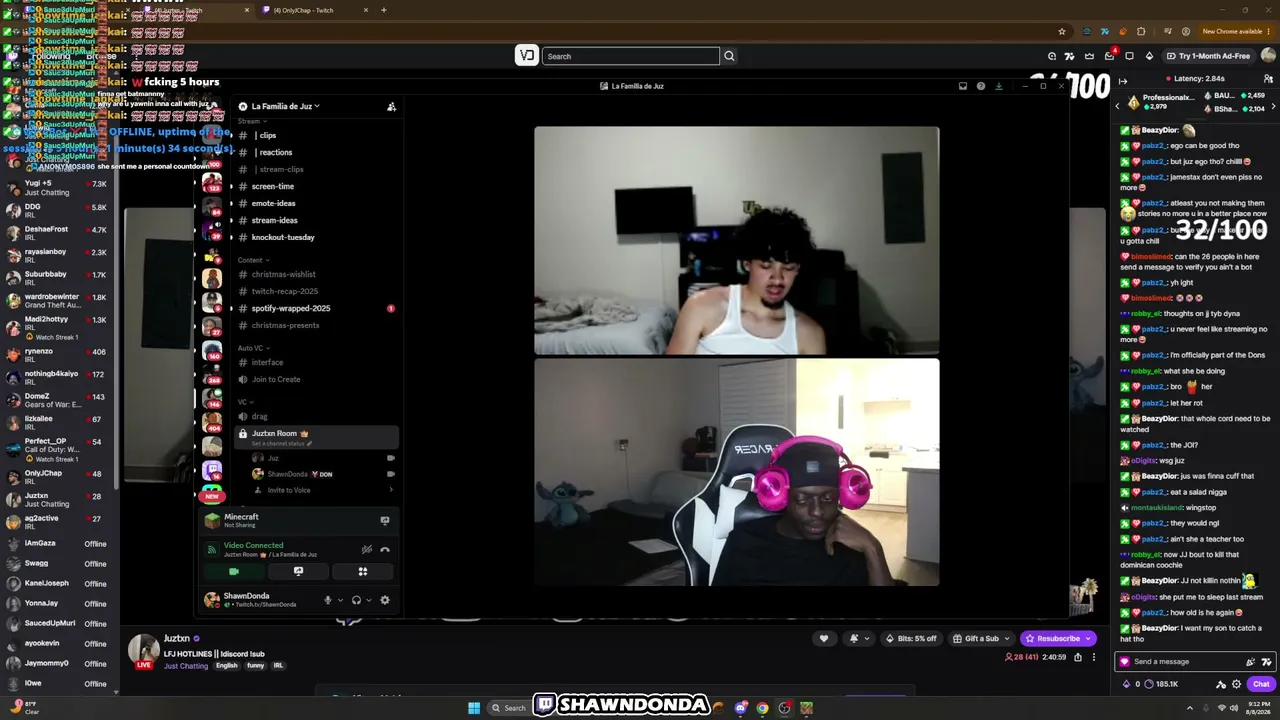This screenshot has width=1280, height=720.
Task: Send message with Chat button
Action: coord(1260,684)
